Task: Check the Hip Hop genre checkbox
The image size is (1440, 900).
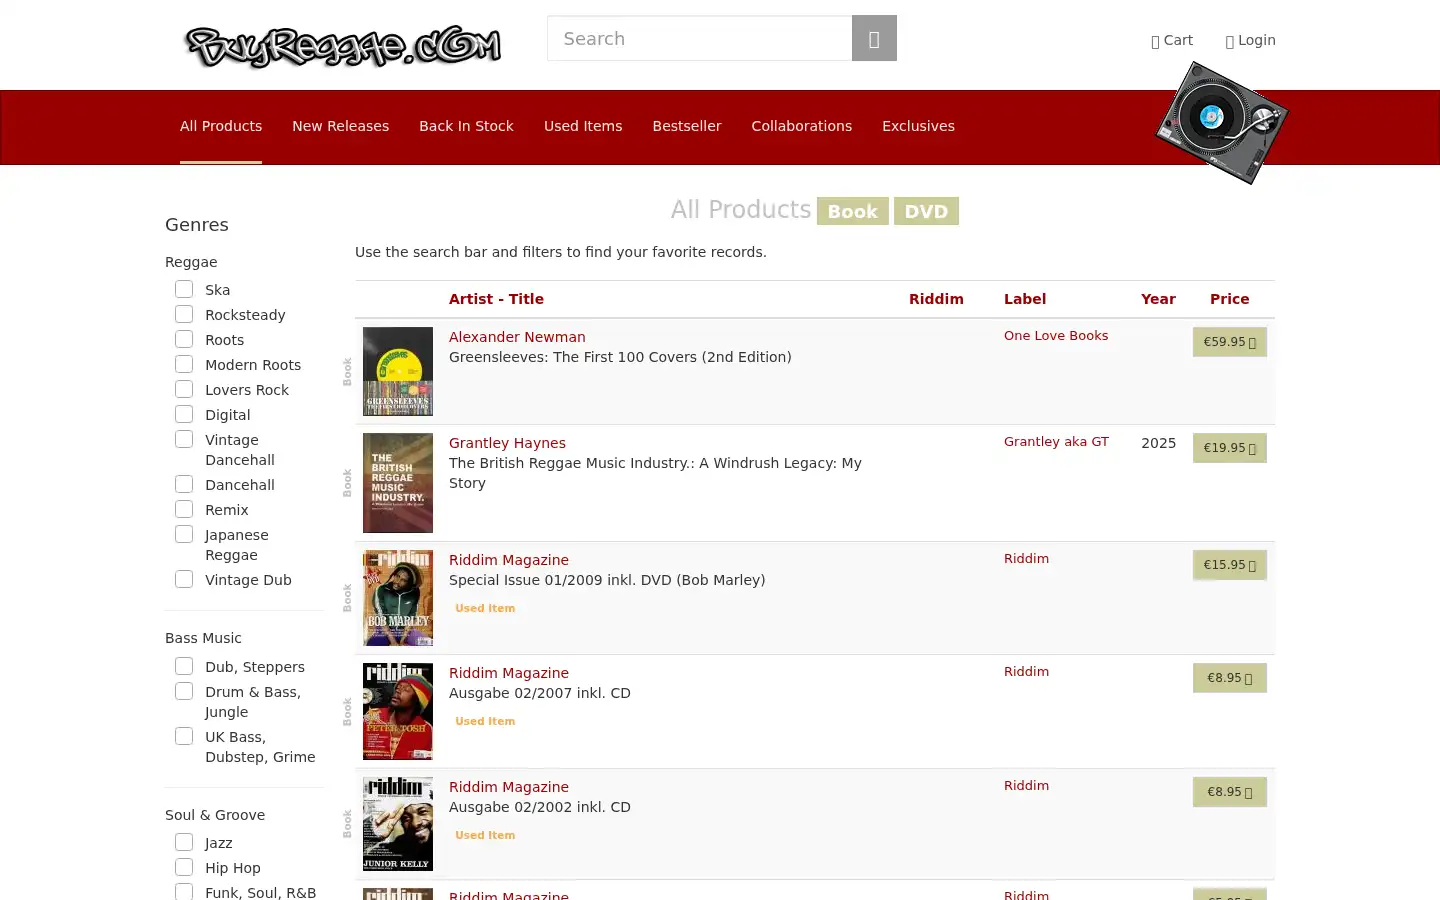Action: pyautogui.click(x=184, y=867)
